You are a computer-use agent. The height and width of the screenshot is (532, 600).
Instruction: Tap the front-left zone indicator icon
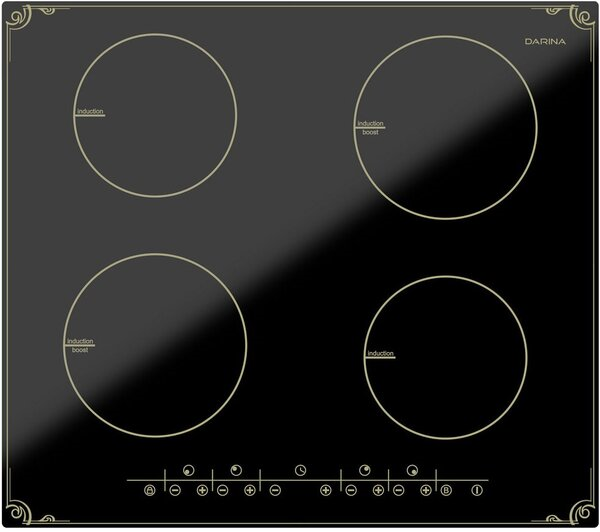coord(189,470)
